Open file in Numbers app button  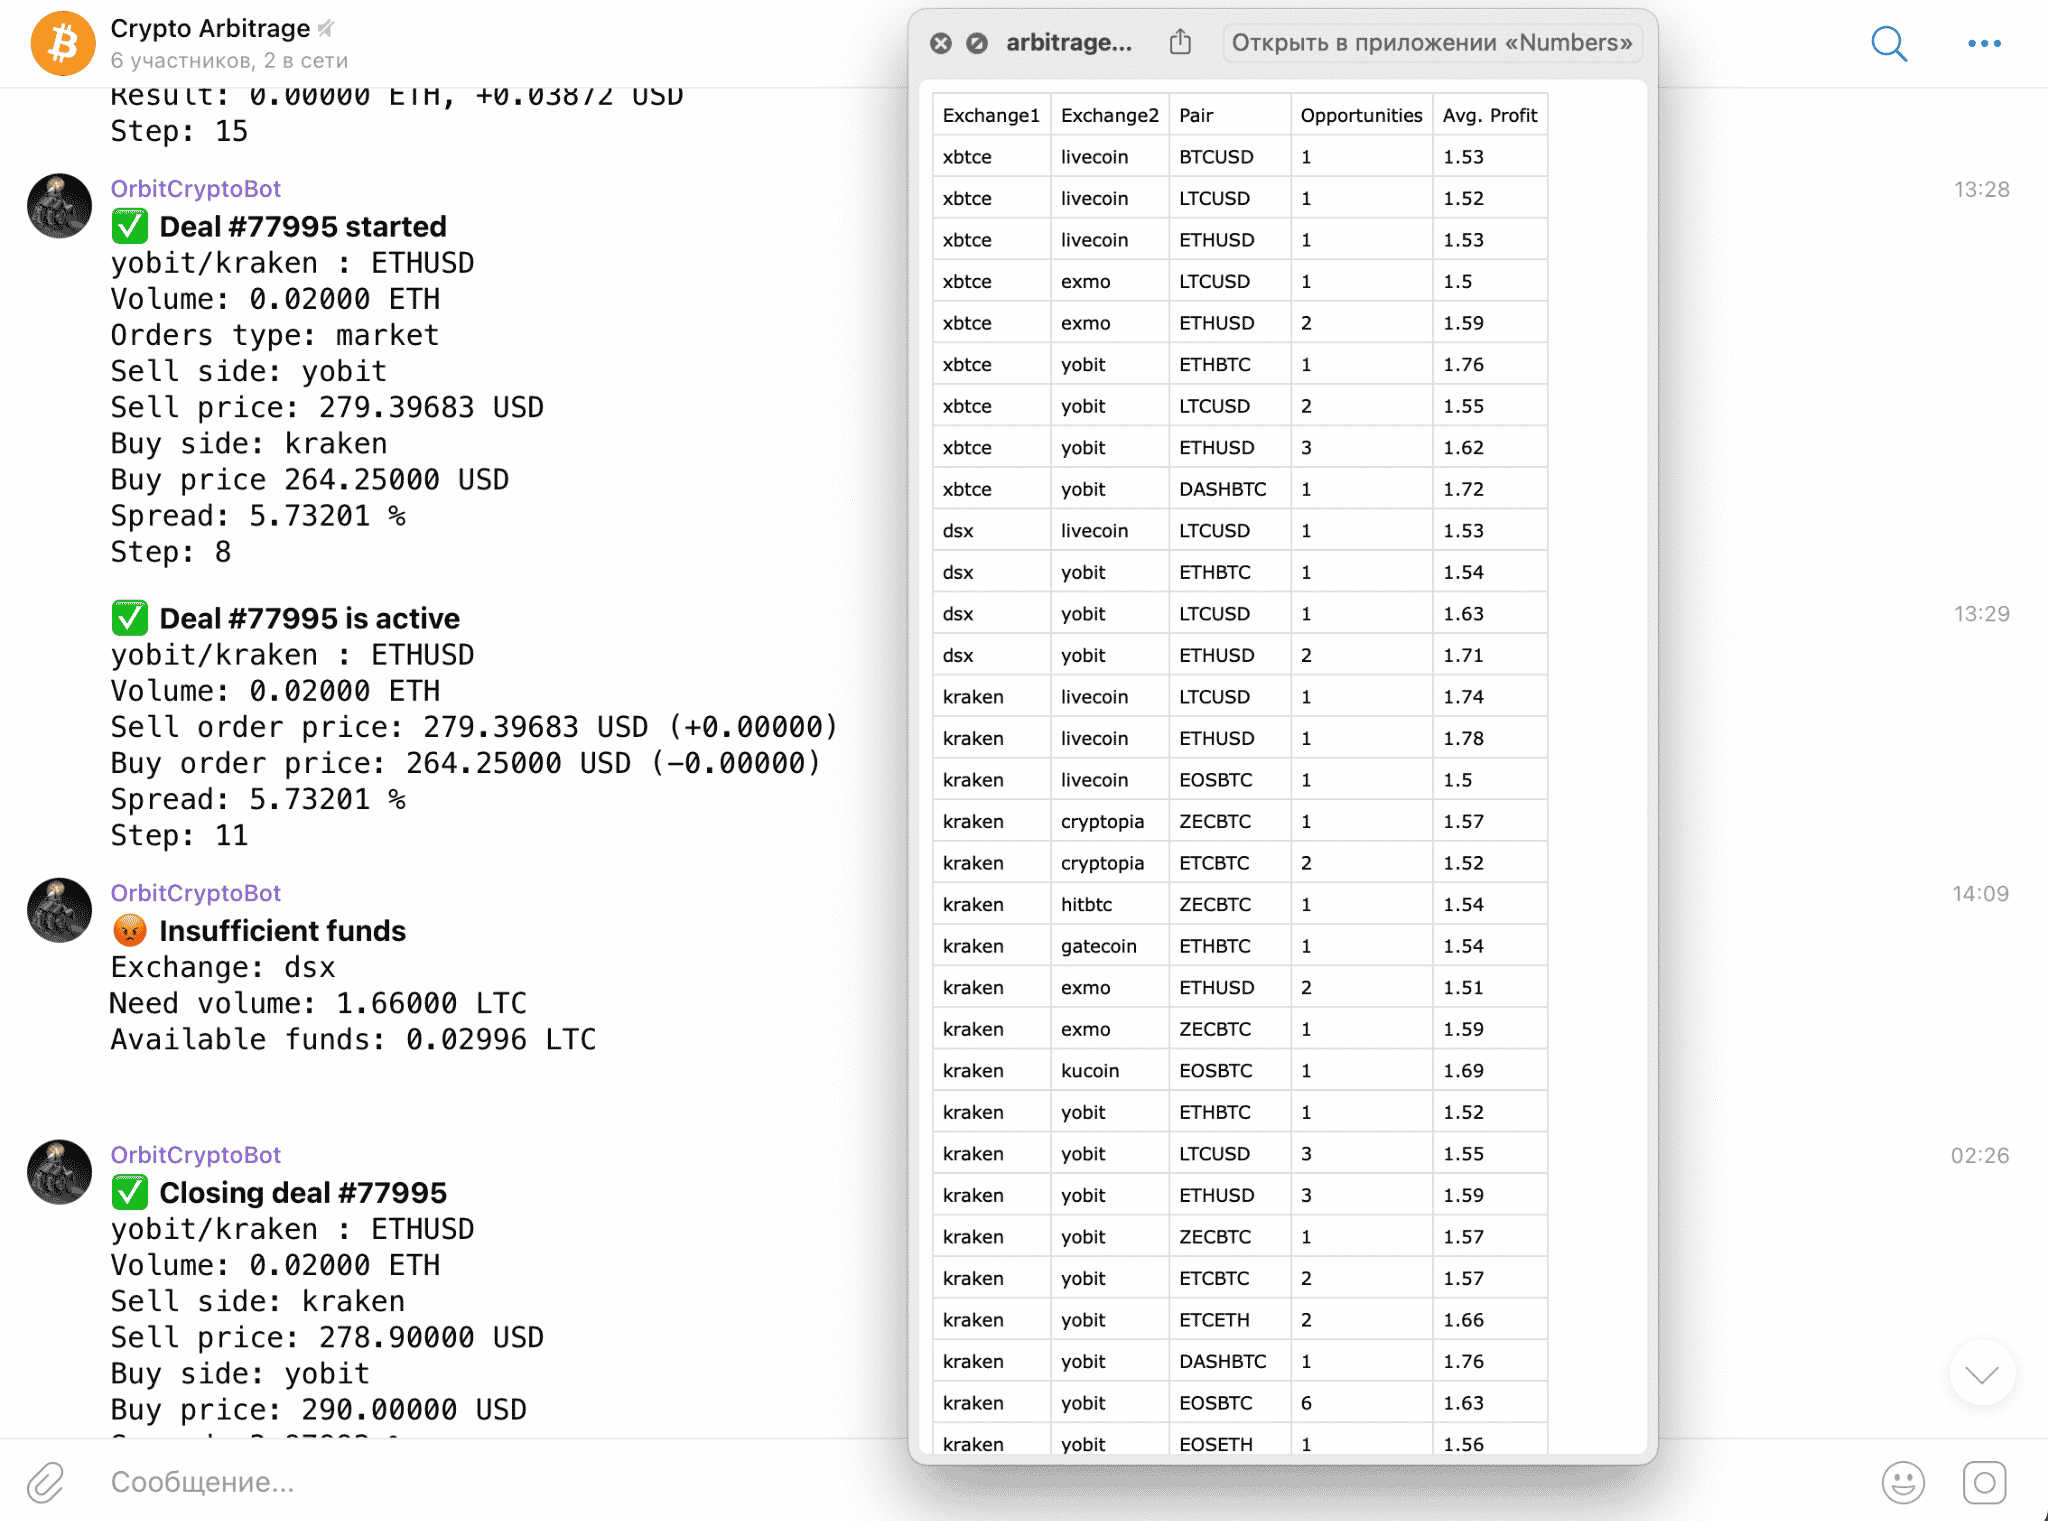1431,43
